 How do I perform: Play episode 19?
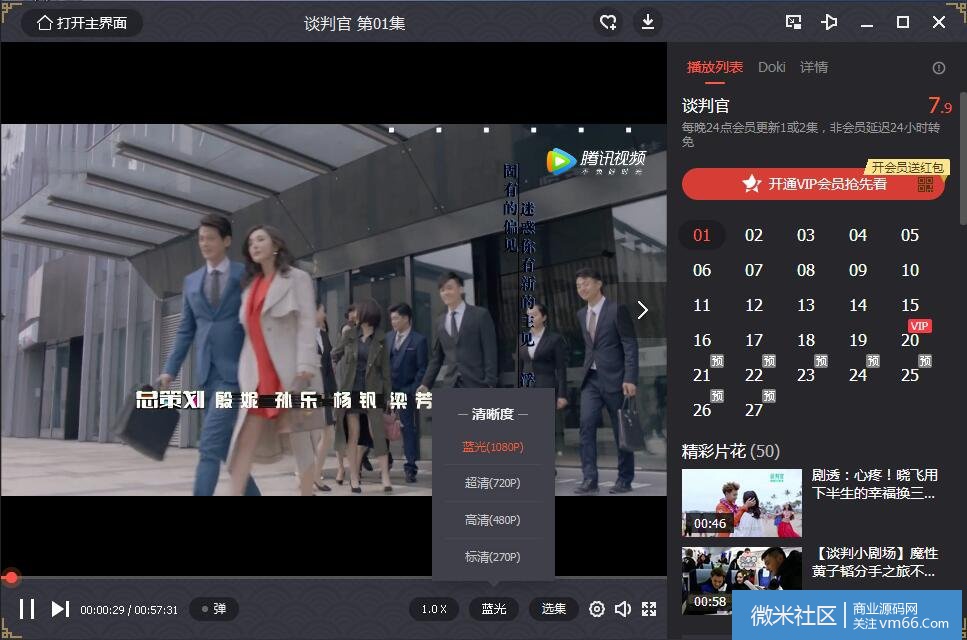pos(858,340)
